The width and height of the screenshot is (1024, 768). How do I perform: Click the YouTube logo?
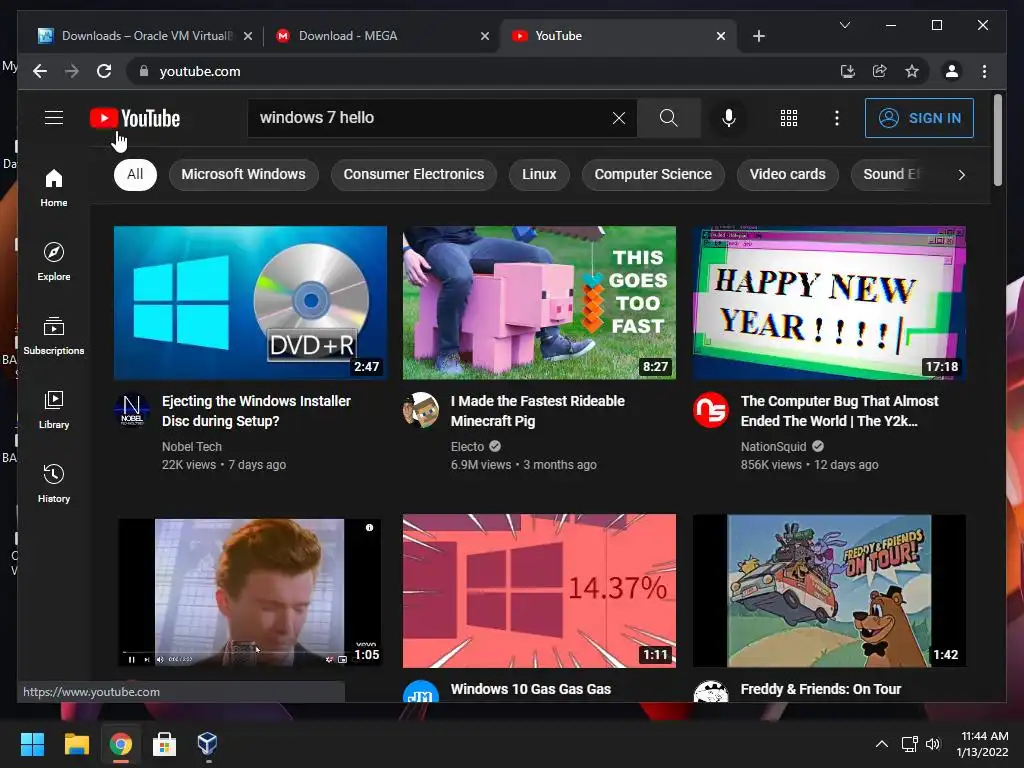(x=135, y=118)
